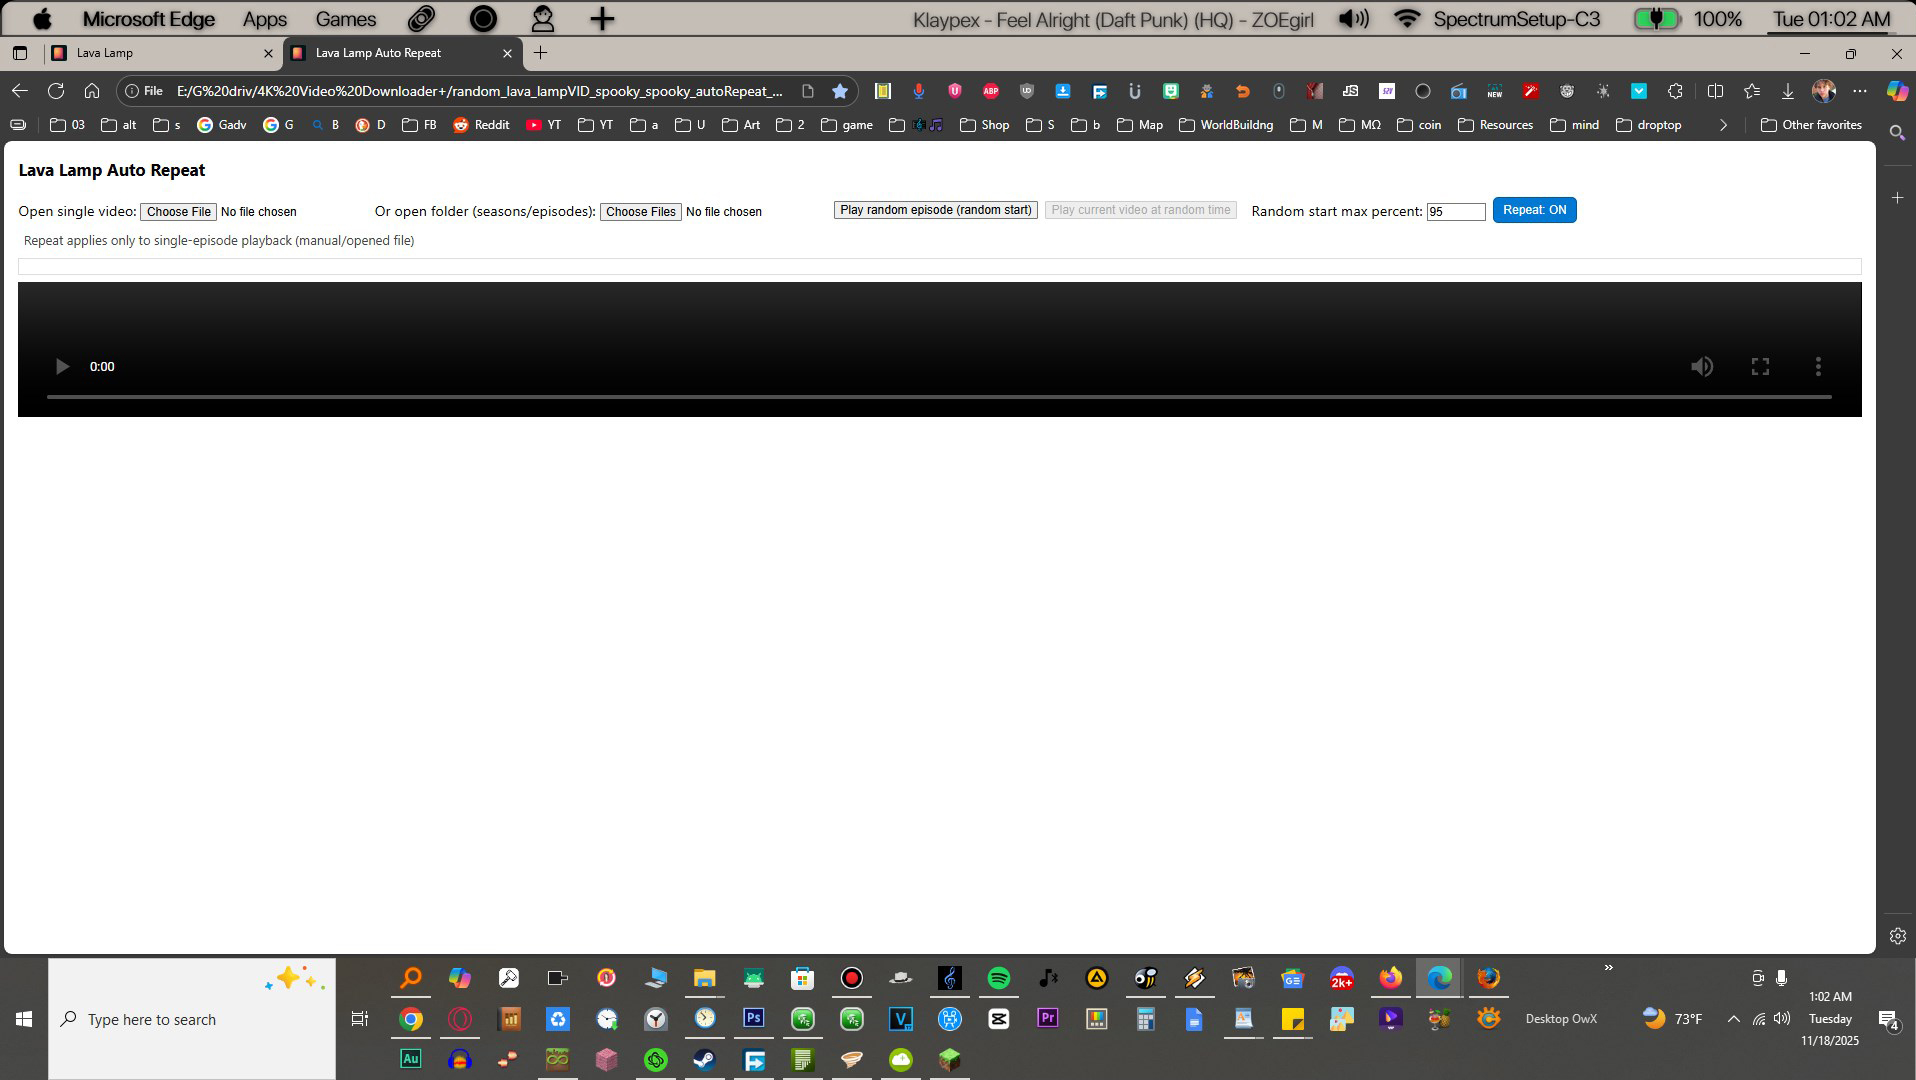Toggle favorite star for this page

840,91
